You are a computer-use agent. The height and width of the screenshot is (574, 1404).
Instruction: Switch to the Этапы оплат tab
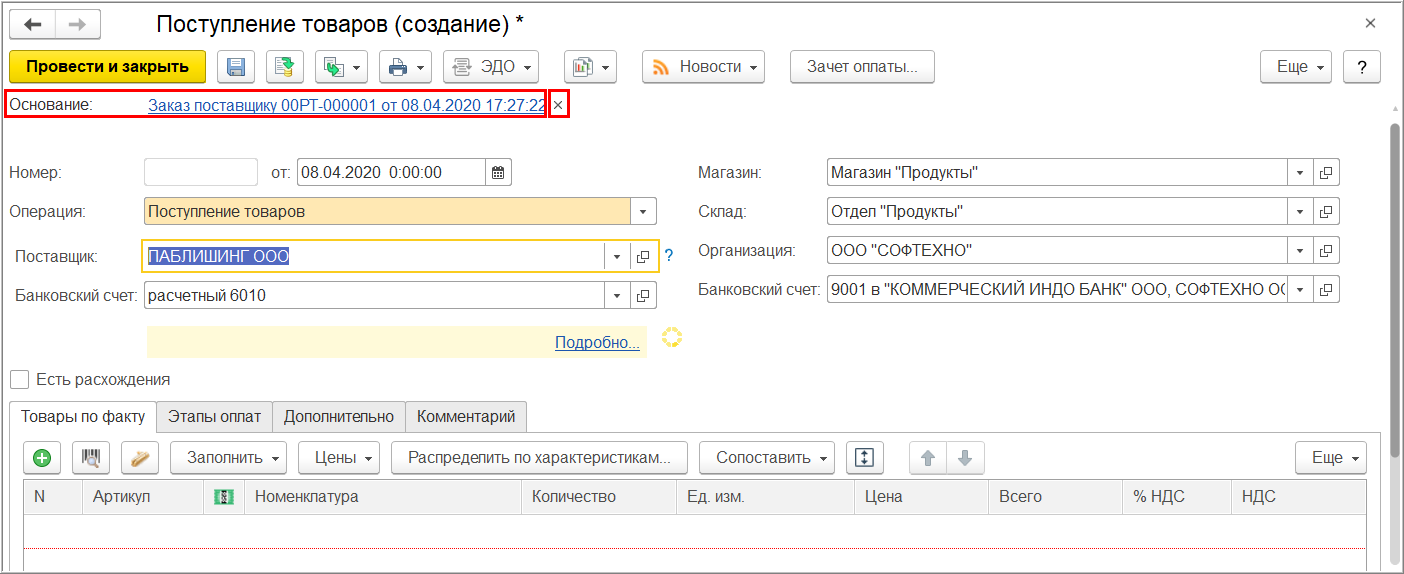(214, 416)
